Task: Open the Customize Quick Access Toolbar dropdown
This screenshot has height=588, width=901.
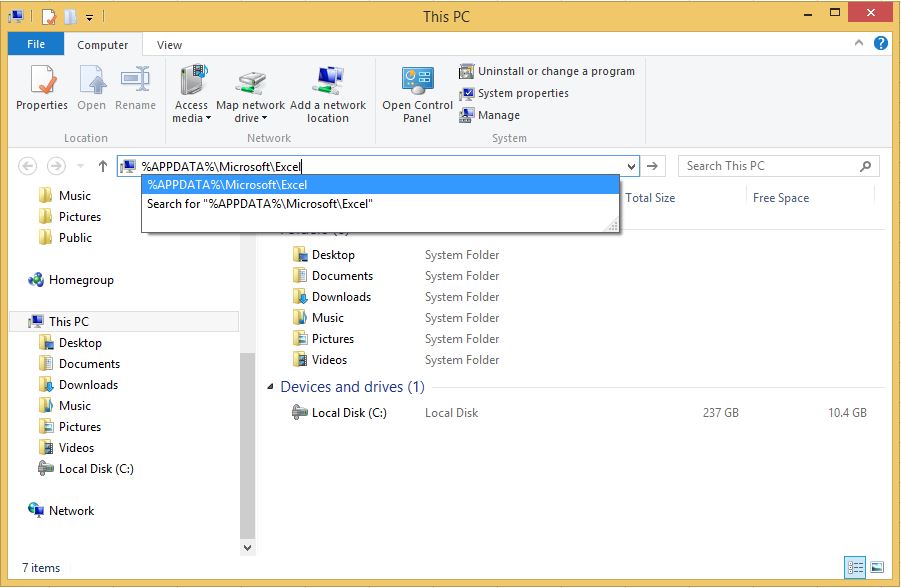Action: pos(89,17)
